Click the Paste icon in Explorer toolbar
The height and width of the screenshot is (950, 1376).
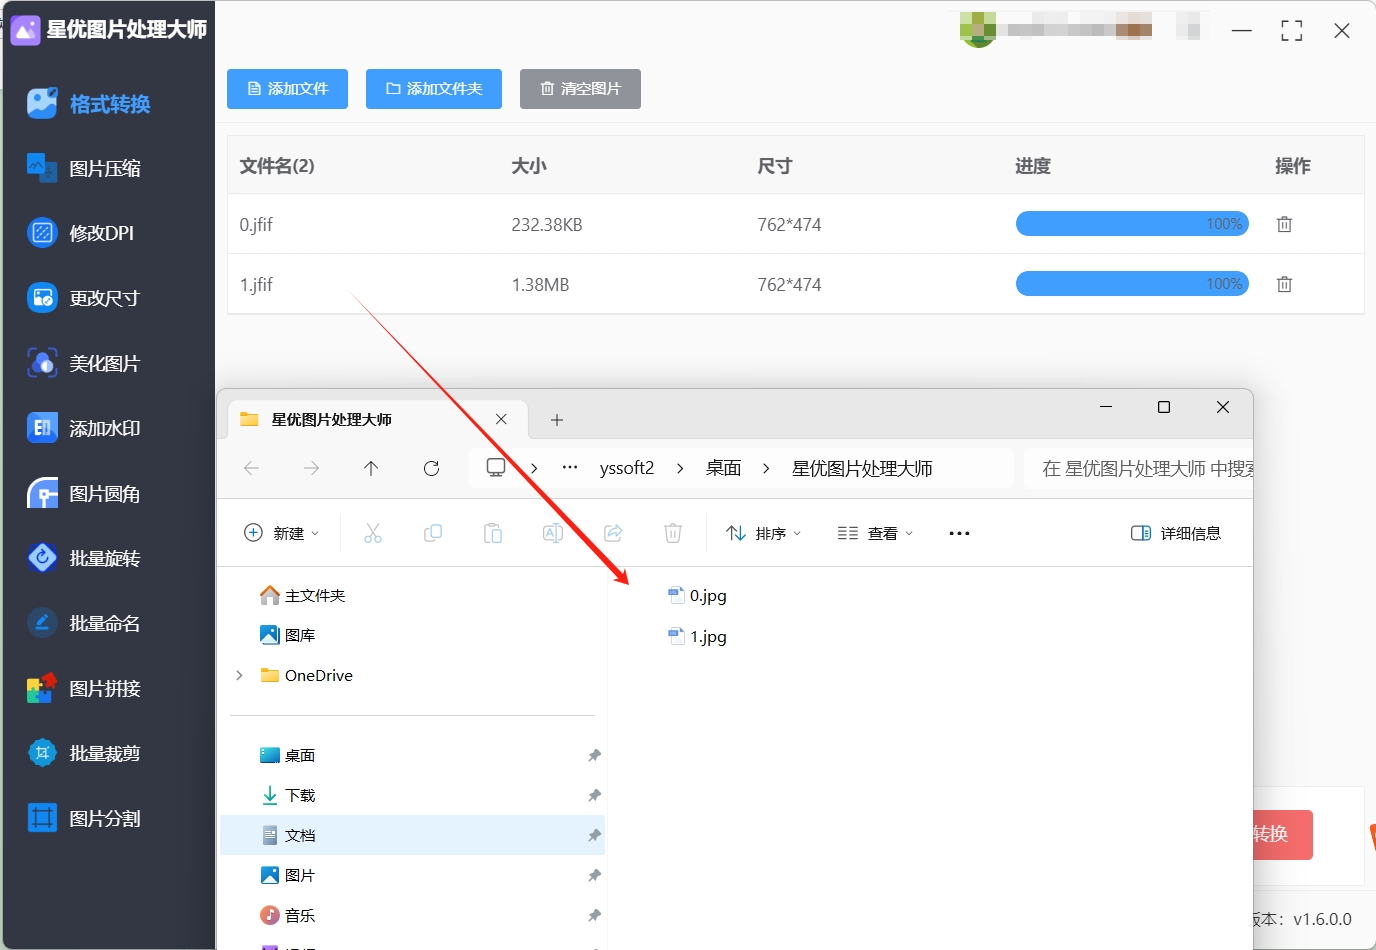point(493,533)
